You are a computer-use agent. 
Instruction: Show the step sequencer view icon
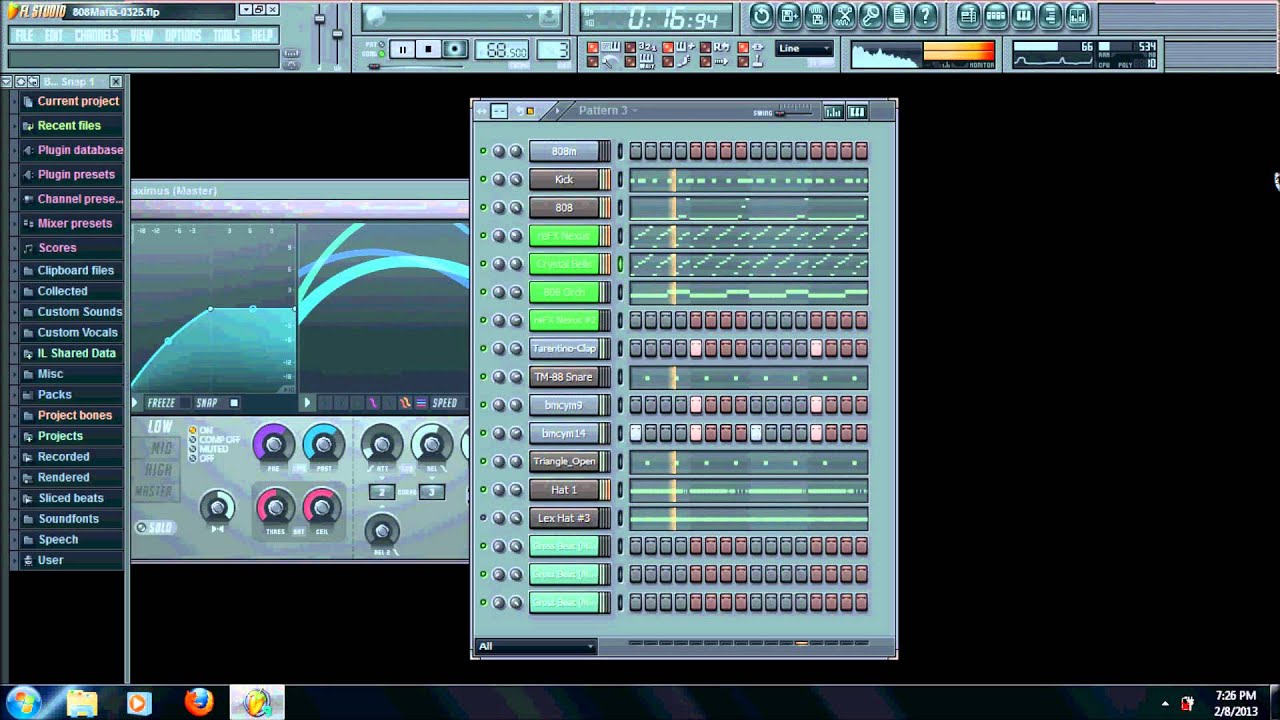click(996, 15)
